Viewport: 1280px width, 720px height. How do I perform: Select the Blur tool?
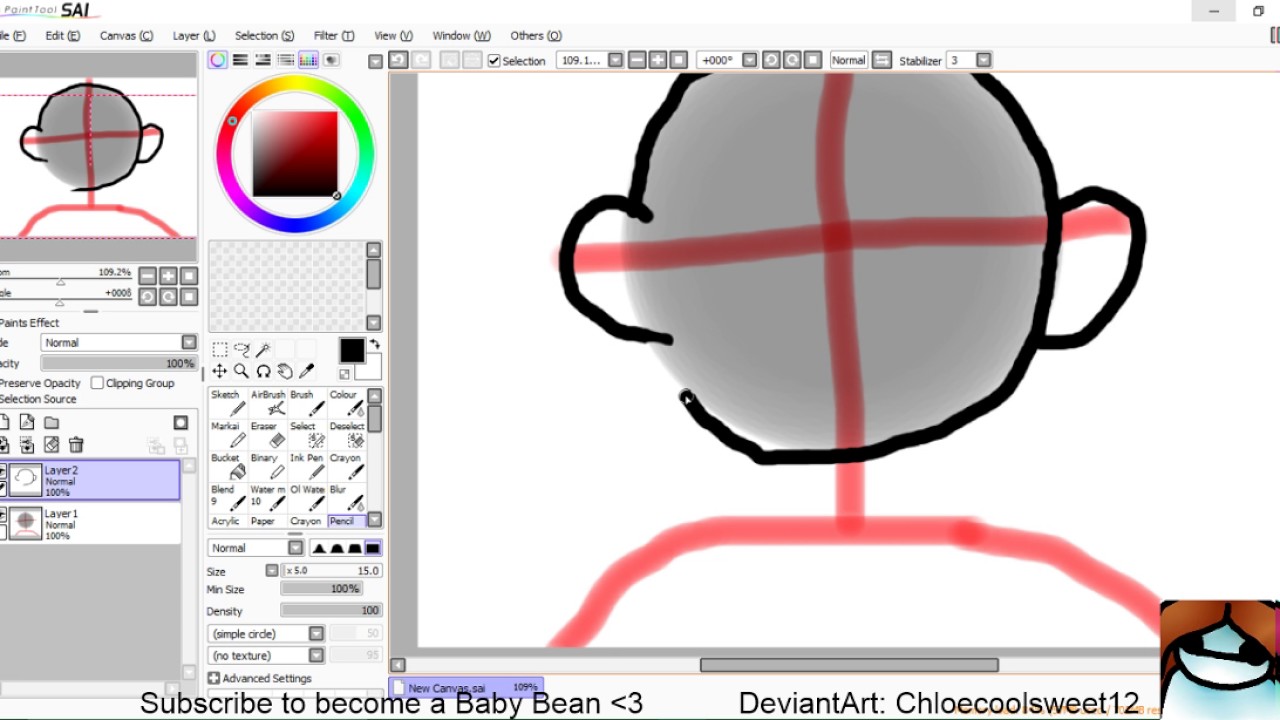click(x=347, y=498)
